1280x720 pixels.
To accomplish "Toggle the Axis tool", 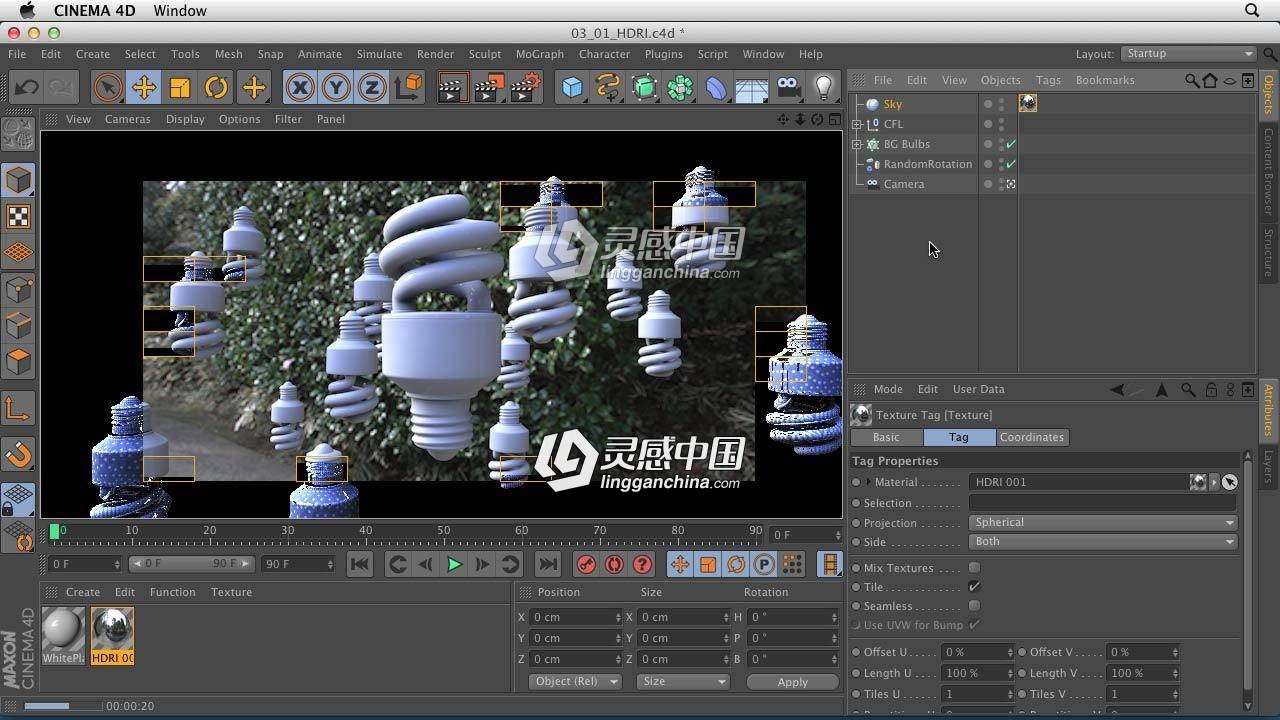I will [18, 408].
